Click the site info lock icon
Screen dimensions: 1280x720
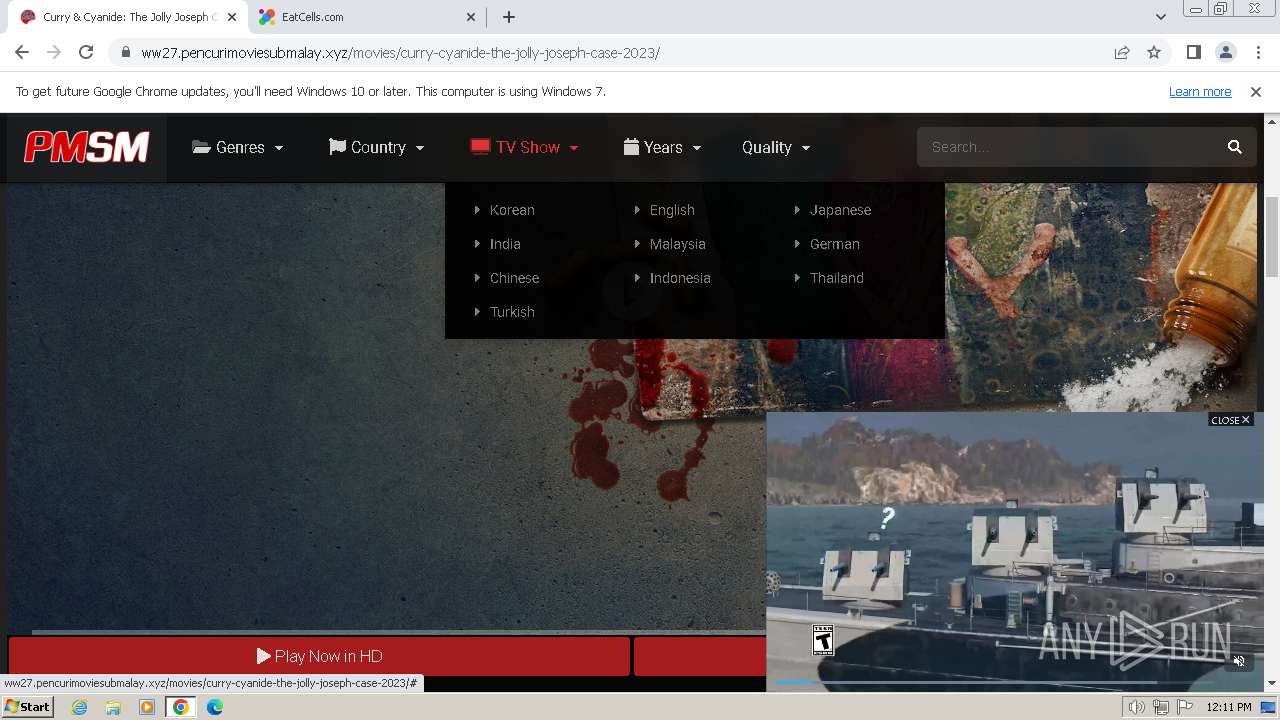pos(125,53)
